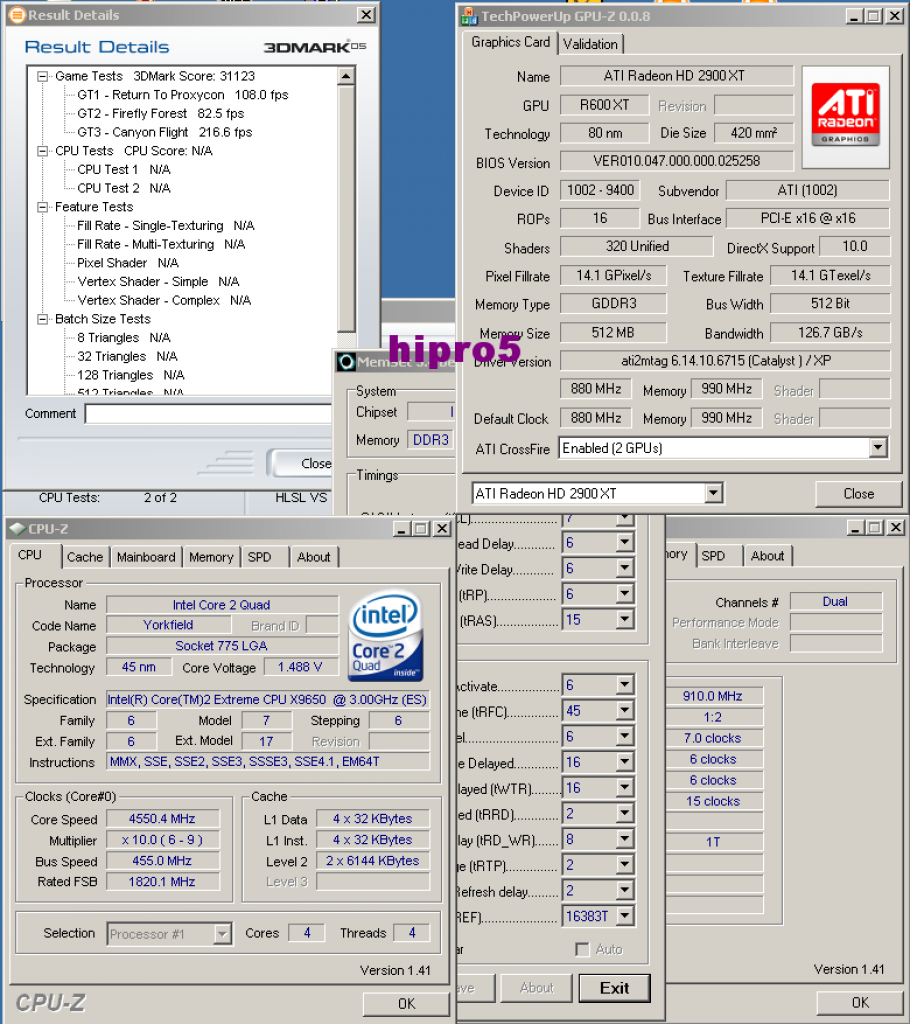This screenshot has width=910, height=1024.
Task: Select '128 Triangles' tree row
Action: tap(131, 376)
